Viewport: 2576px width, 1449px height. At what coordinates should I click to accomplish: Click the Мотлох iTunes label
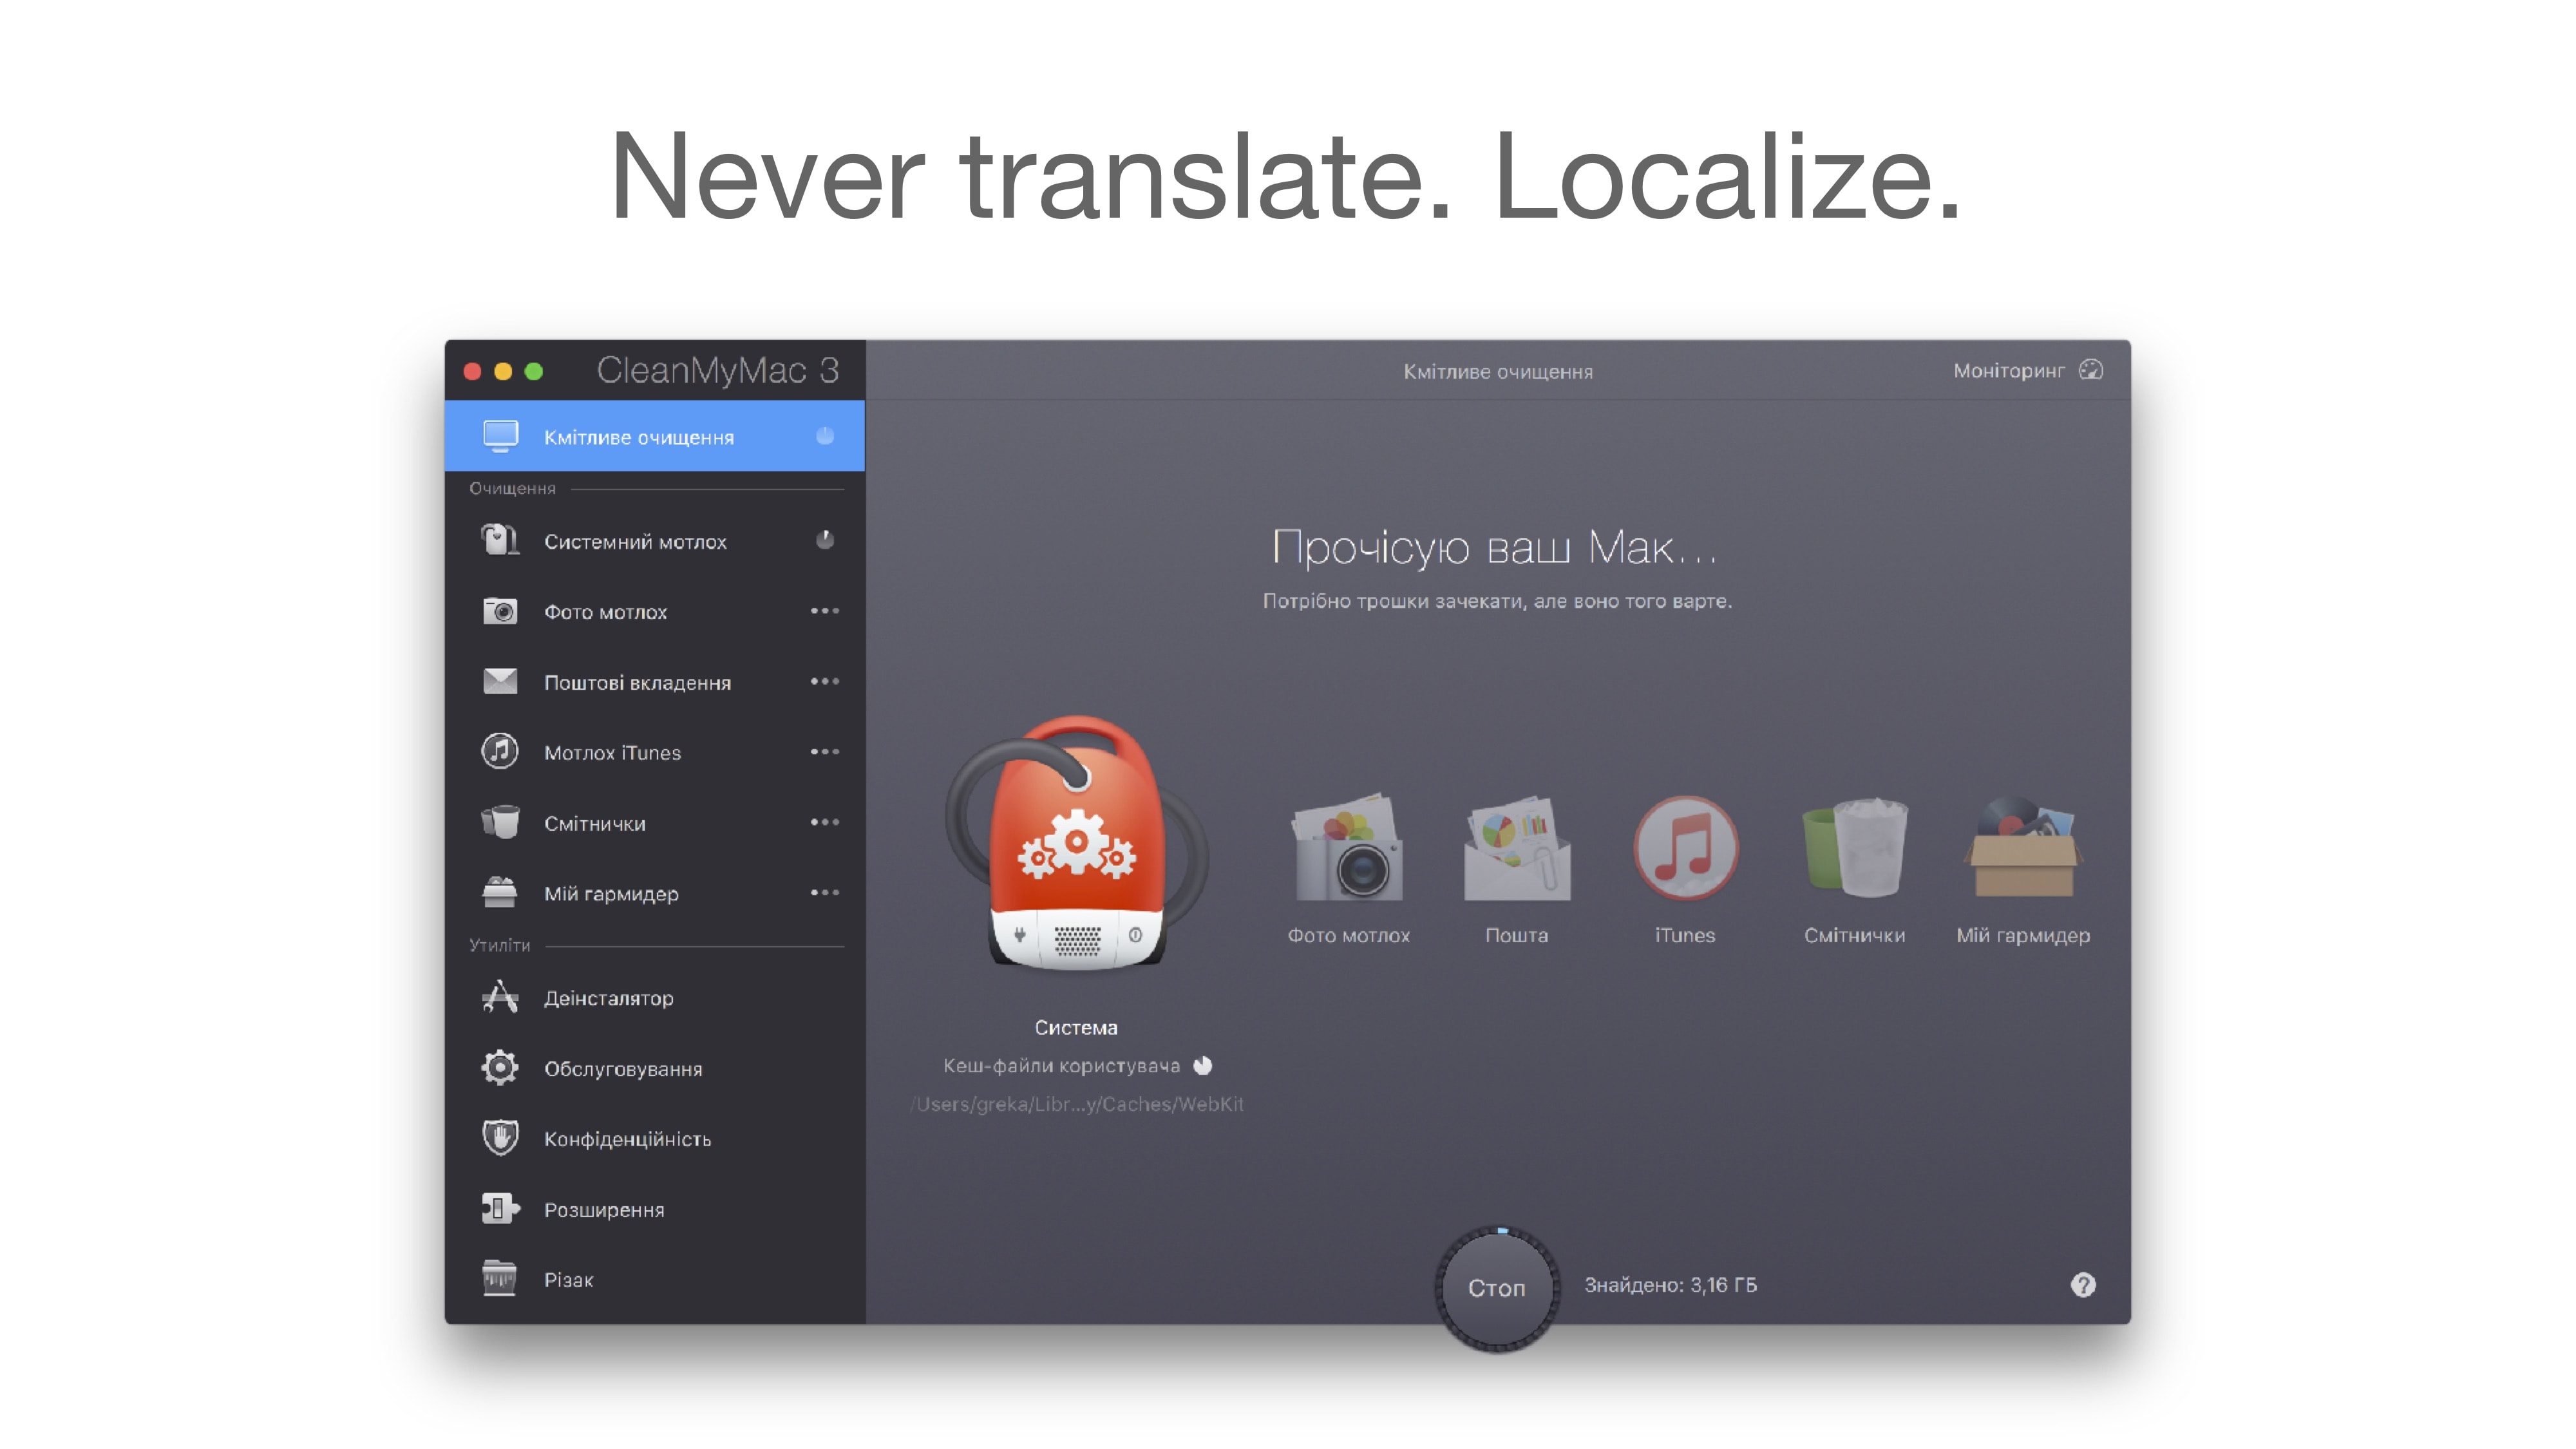[x=612, y=753]
